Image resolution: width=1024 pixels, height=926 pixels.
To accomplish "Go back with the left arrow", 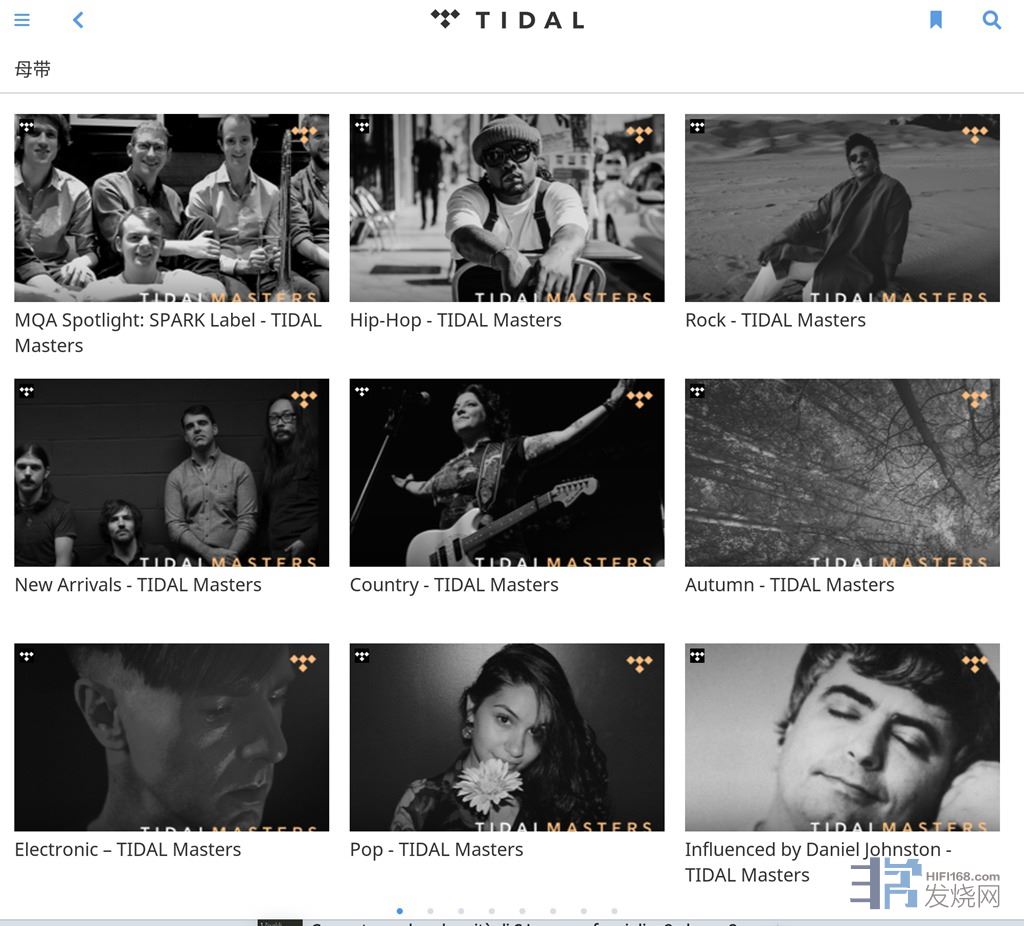I will coord(78,20).
